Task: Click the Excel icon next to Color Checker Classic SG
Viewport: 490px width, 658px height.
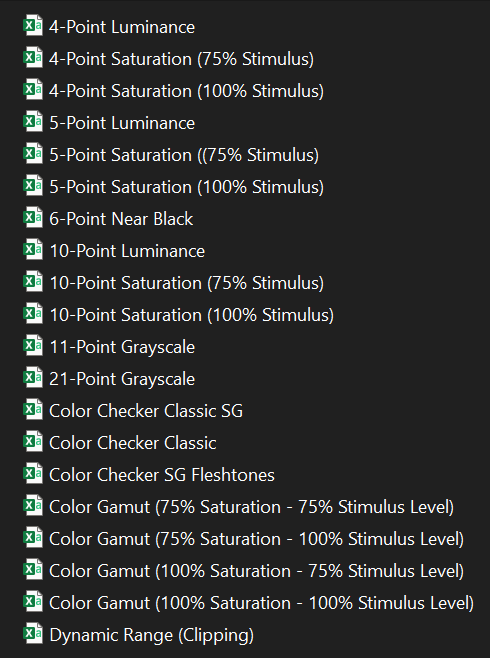Action: [33, 410]
